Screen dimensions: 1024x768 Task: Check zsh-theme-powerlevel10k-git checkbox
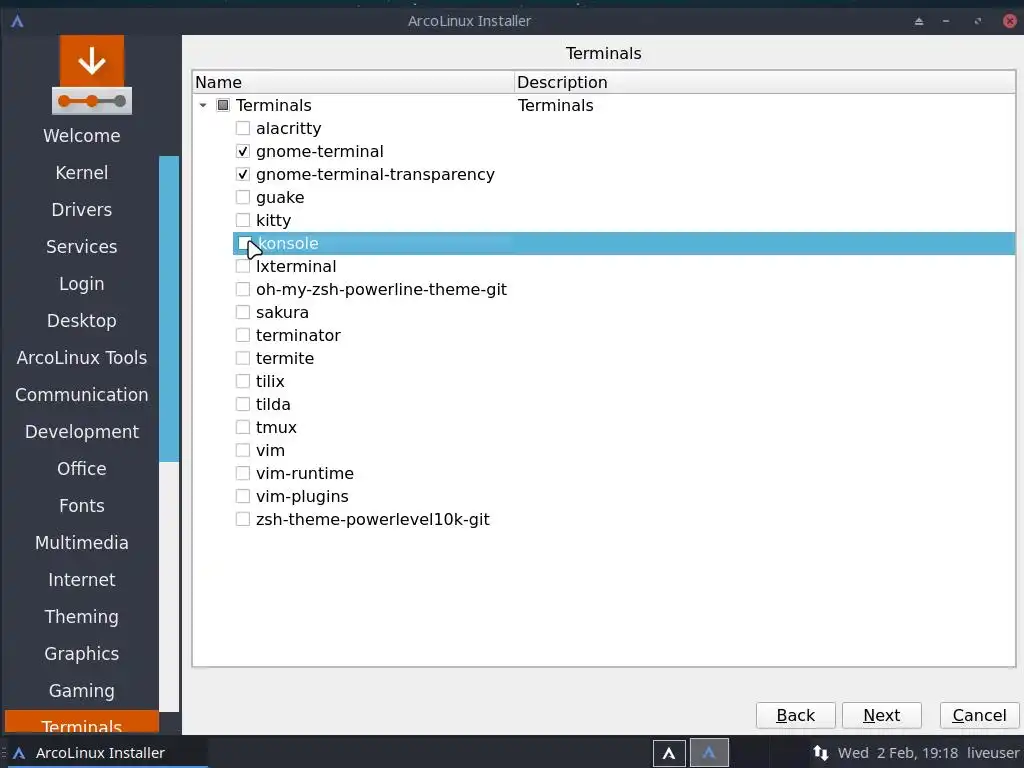(x=243, y=519)
